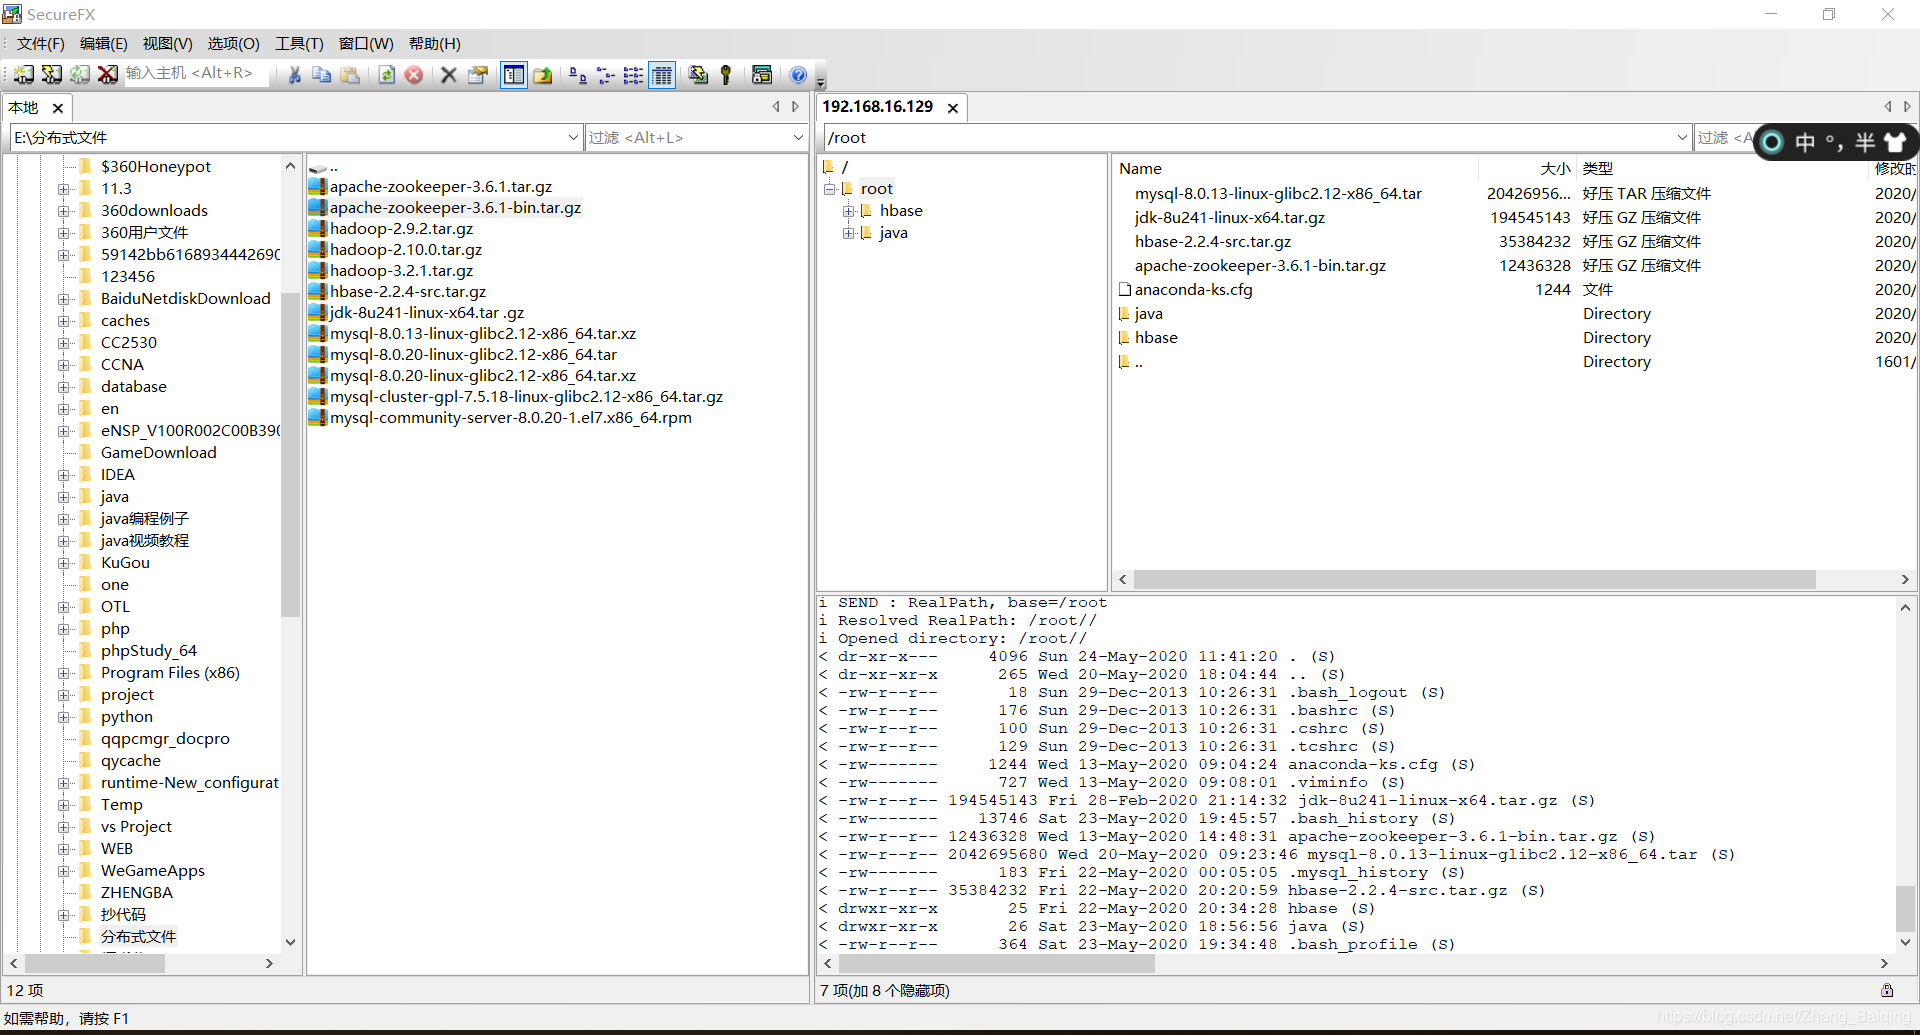The image size is (1920, 1035).
Task: Select apache-zookeeper-3.6.1-bin.tar.gz in local files
Action: click(x=455, y=208)
